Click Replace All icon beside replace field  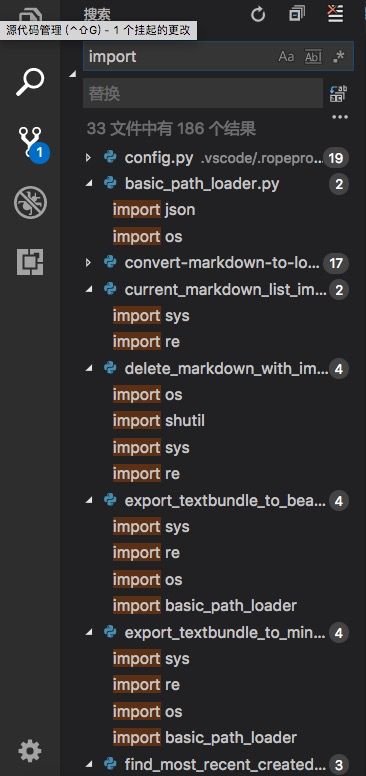coord(338,93)
